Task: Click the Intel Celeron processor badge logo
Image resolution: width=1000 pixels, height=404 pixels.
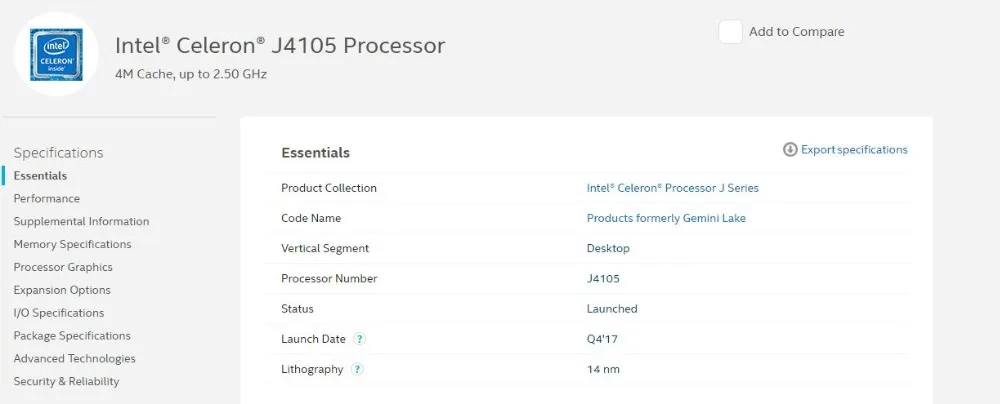Action: pyautogui.click(x=56, y=54)
